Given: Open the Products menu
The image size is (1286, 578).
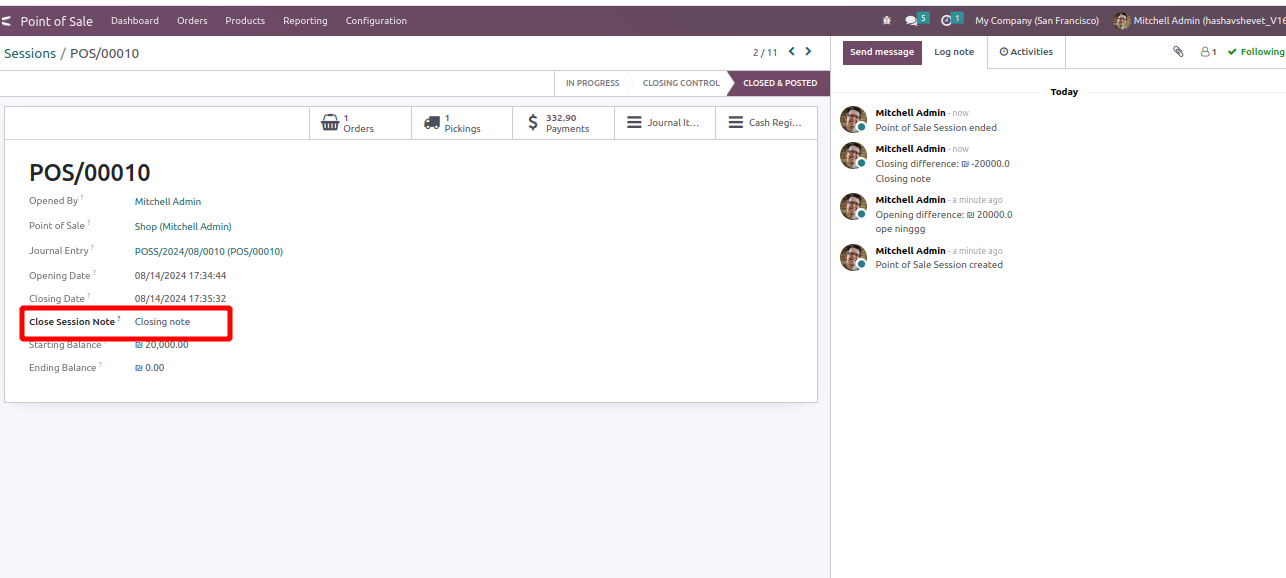Looking at the screenshot, I should 245,21.
